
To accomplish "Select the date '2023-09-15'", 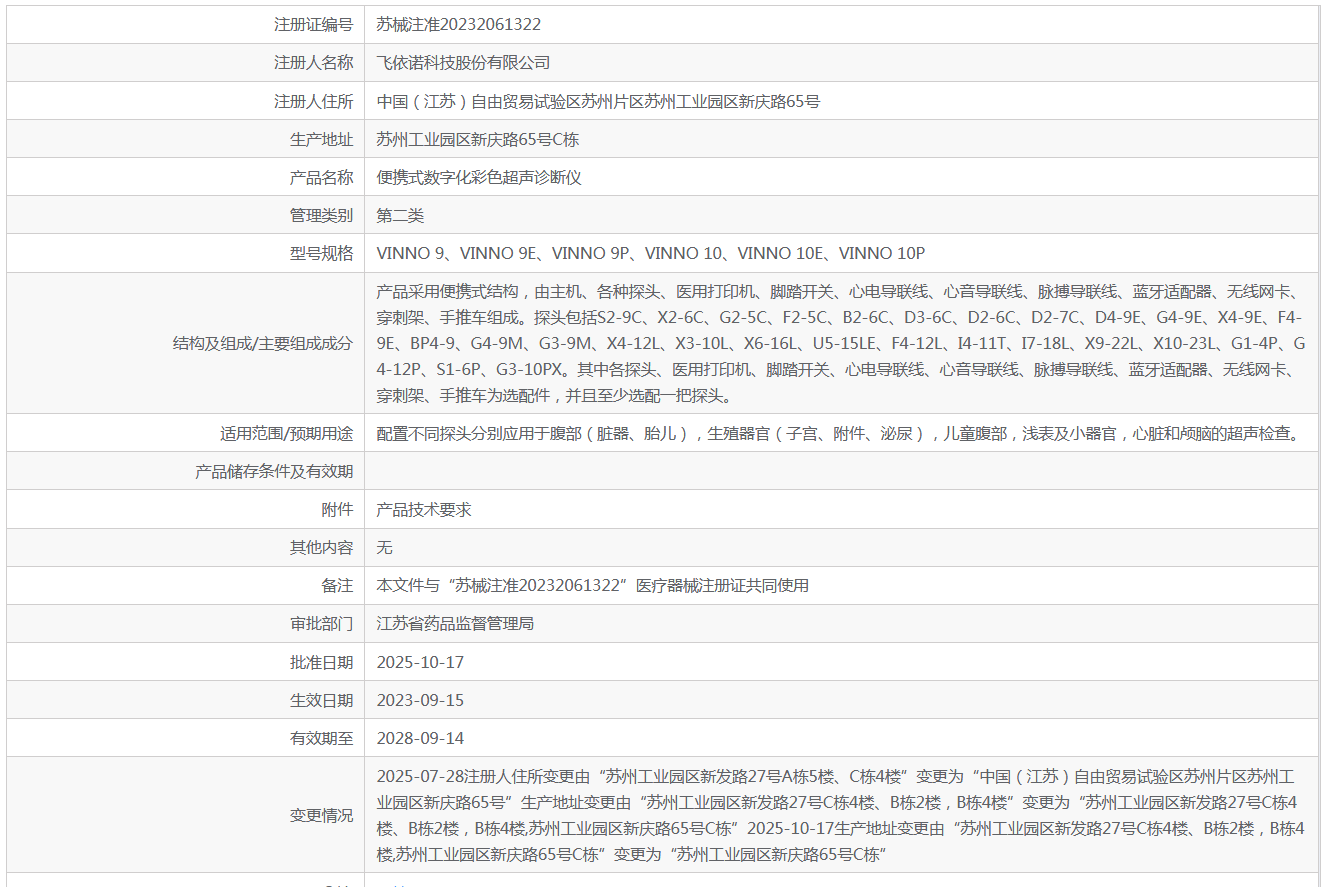I will 421,700.
